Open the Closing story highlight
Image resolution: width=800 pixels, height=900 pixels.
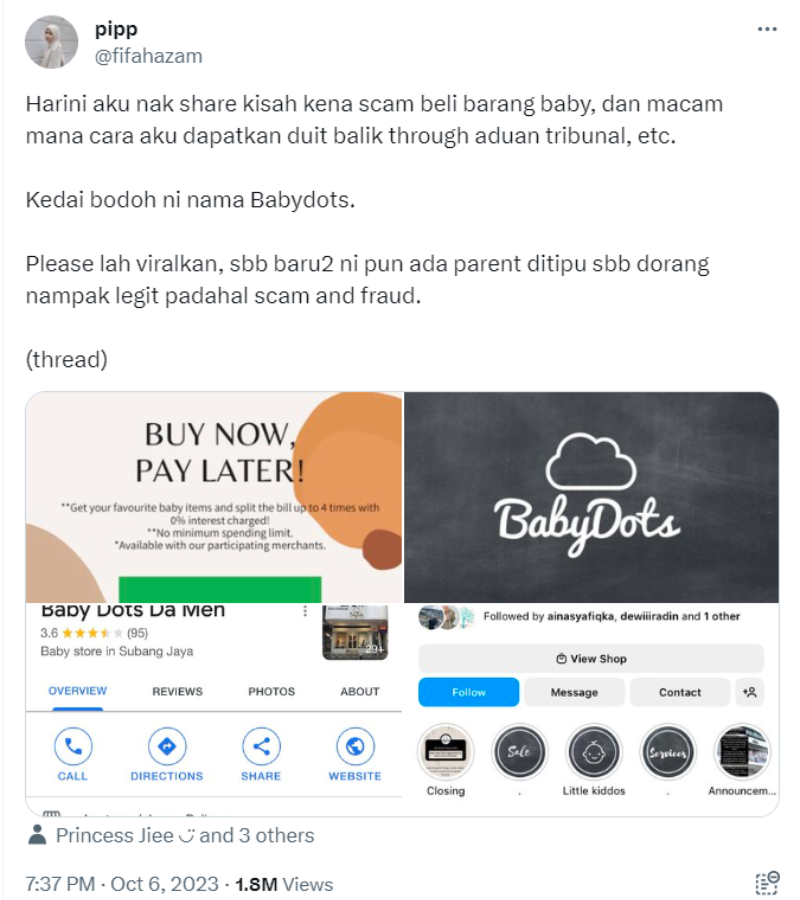[446, 751]
